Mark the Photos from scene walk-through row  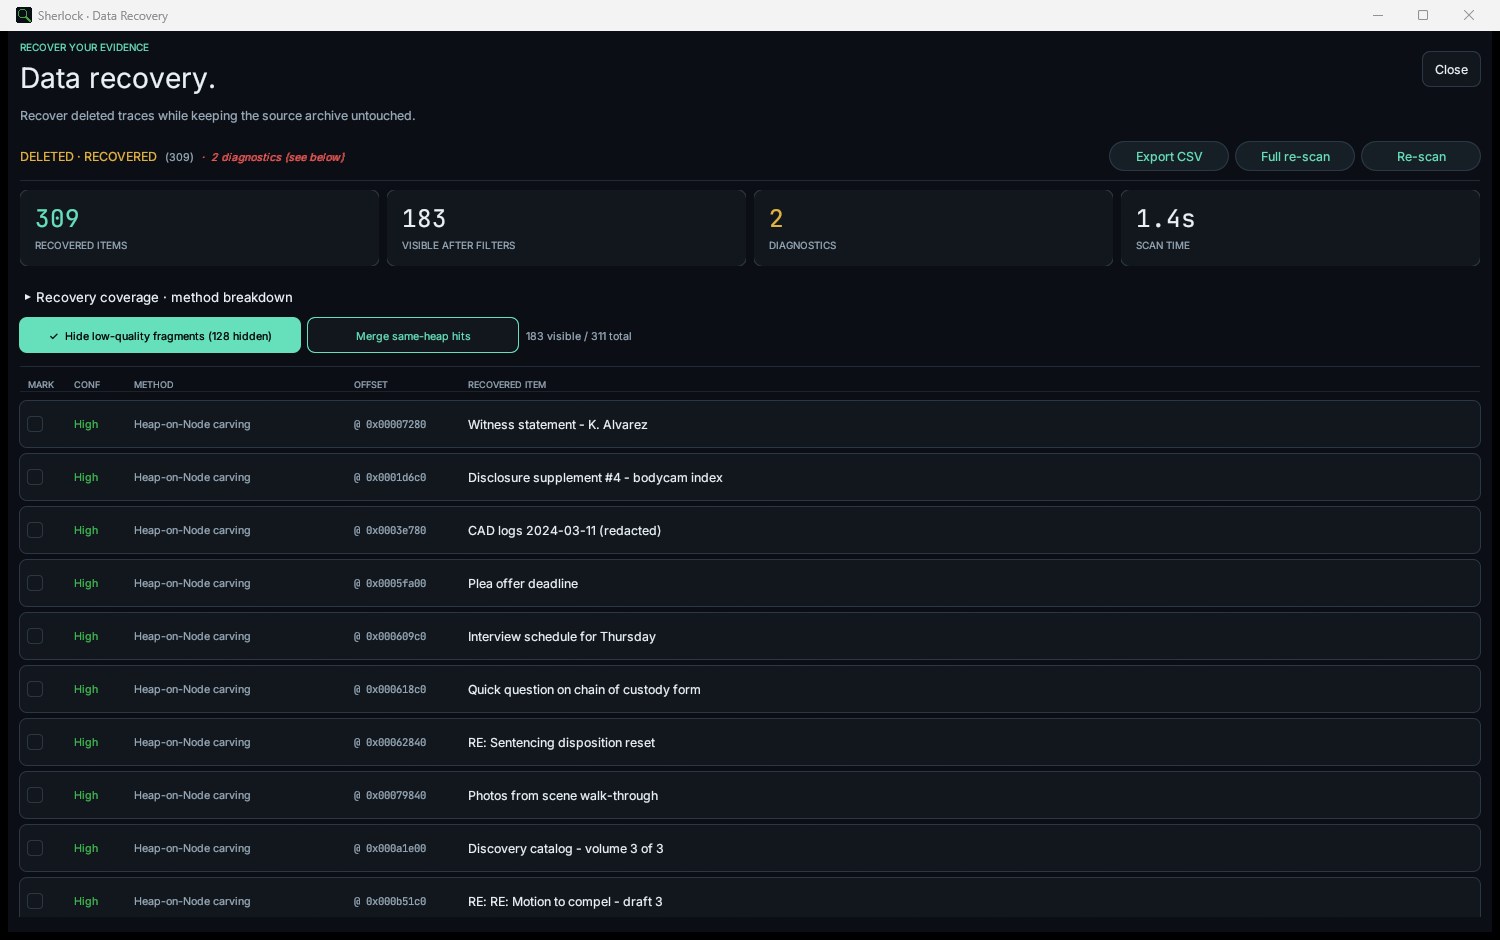coord(35,795)
